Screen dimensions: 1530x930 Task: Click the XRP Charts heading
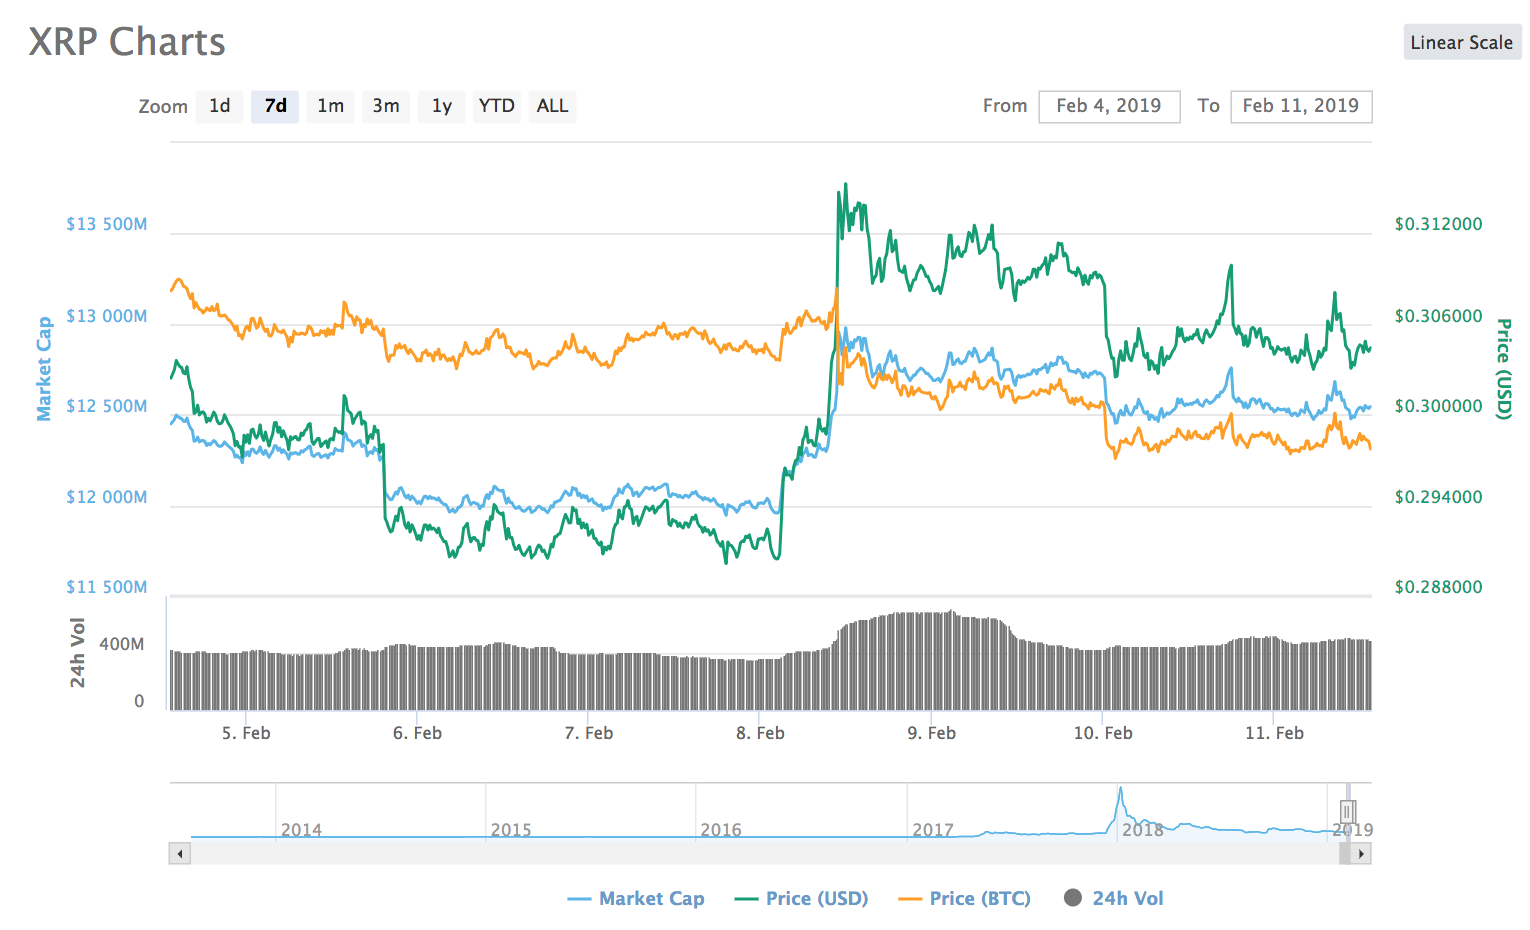[x=127, y=42]
